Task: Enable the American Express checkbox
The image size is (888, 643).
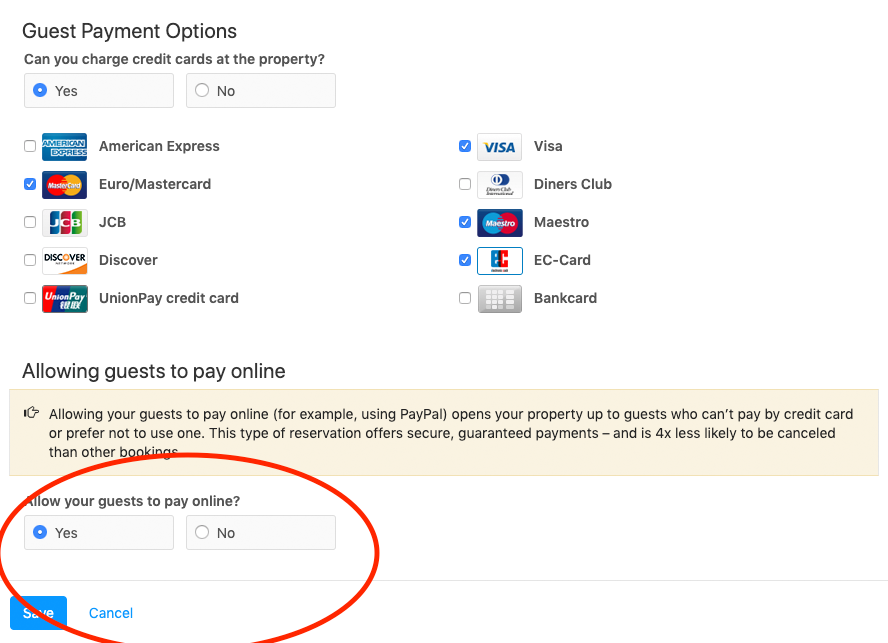Action: click(30, 146)
